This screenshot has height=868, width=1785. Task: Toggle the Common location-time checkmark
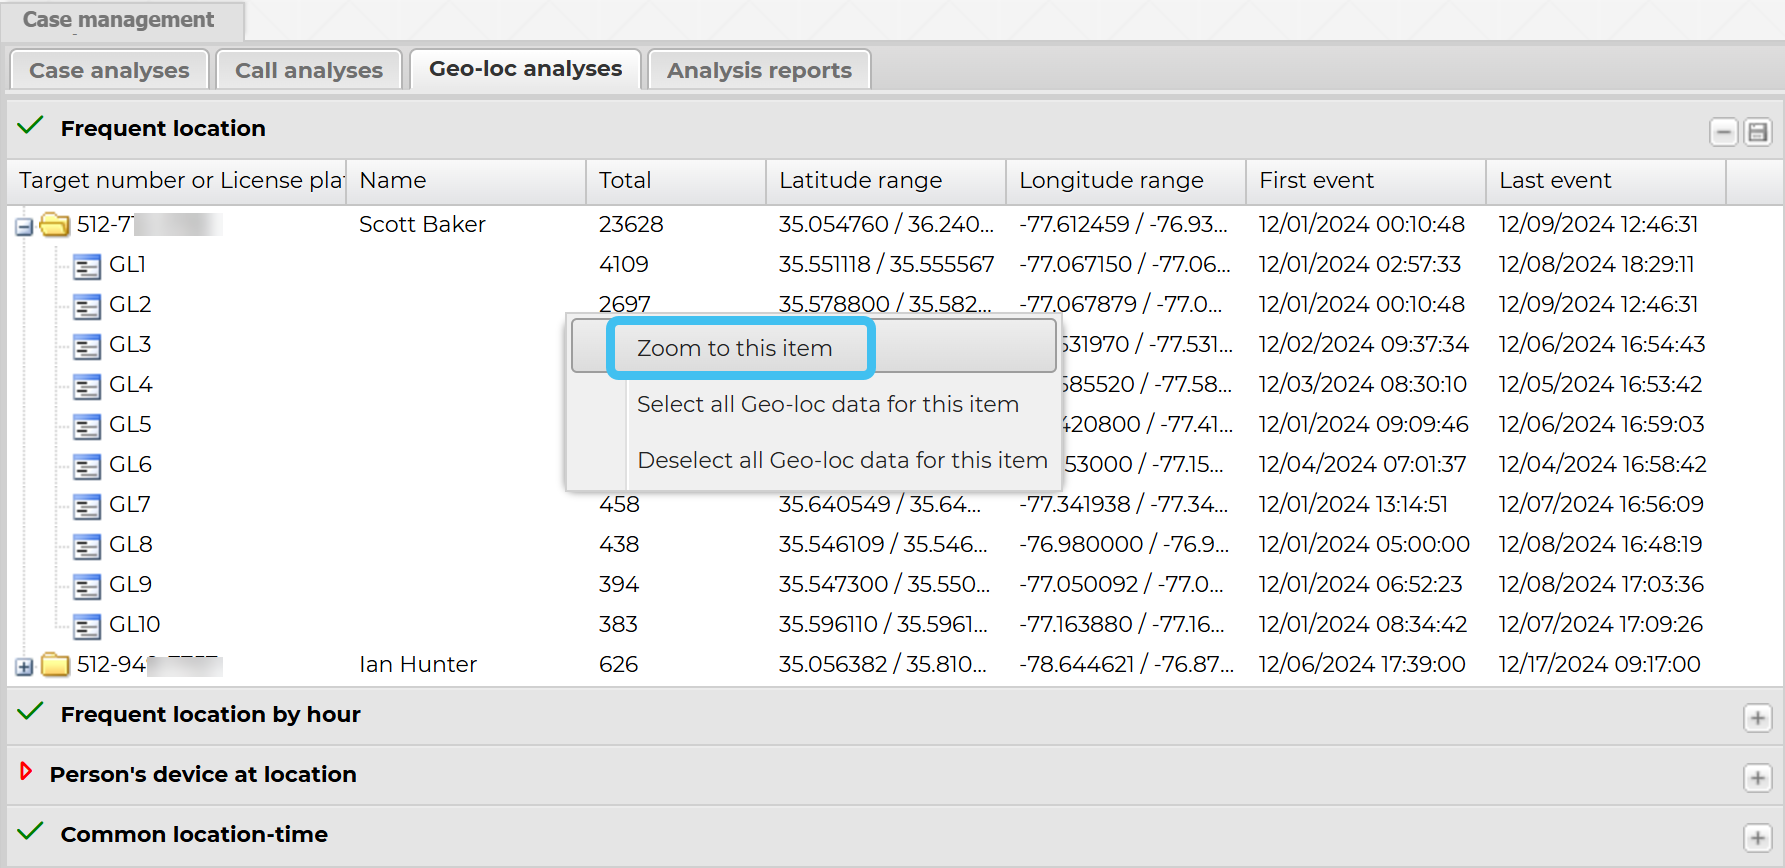point(31,832)
